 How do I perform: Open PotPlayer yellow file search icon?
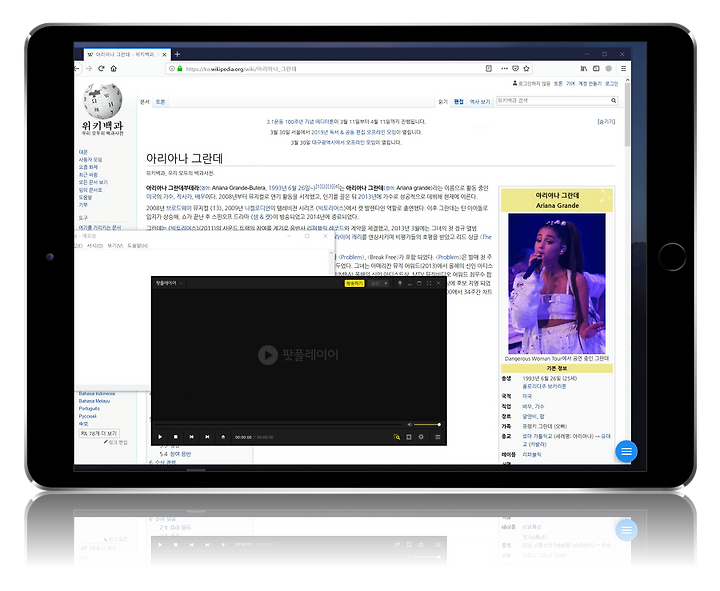(397, 437)
